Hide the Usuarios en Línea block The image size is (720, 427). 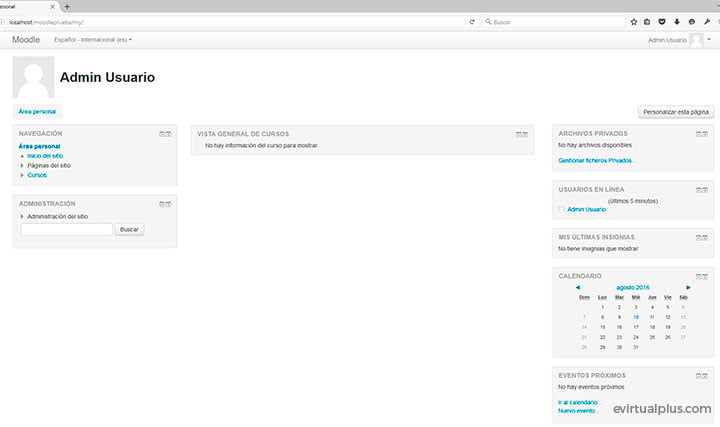pyautogui.click(x=699, y=188)
